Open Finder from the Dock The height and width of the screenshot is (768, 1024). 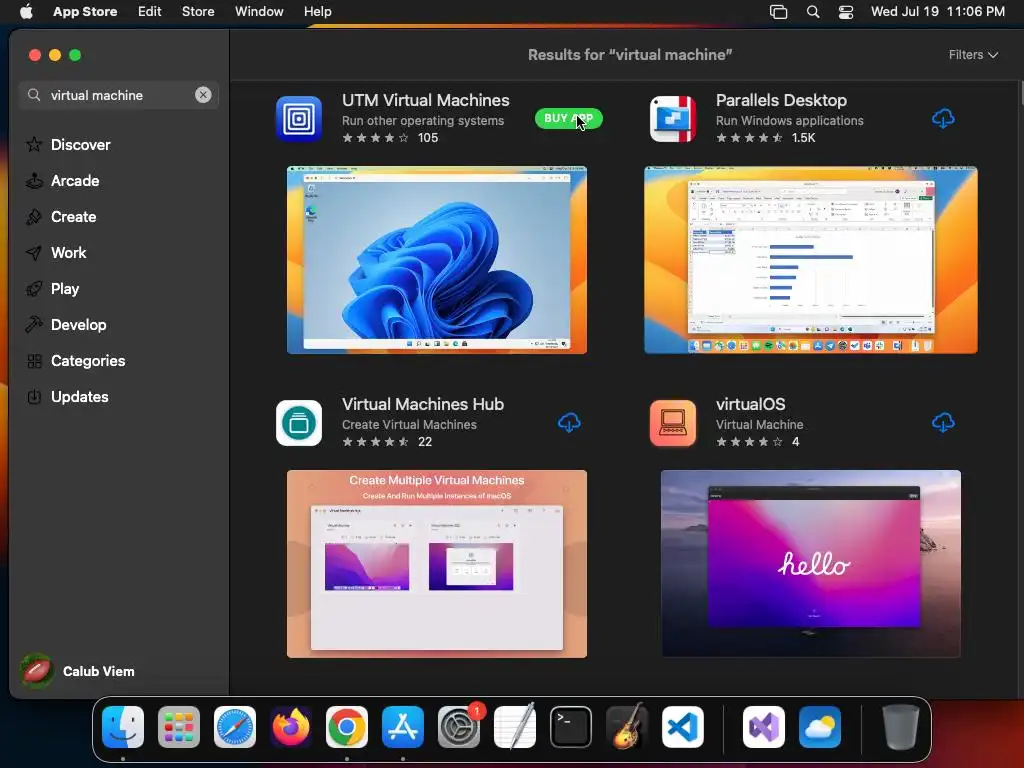click(x=123, y=727)
